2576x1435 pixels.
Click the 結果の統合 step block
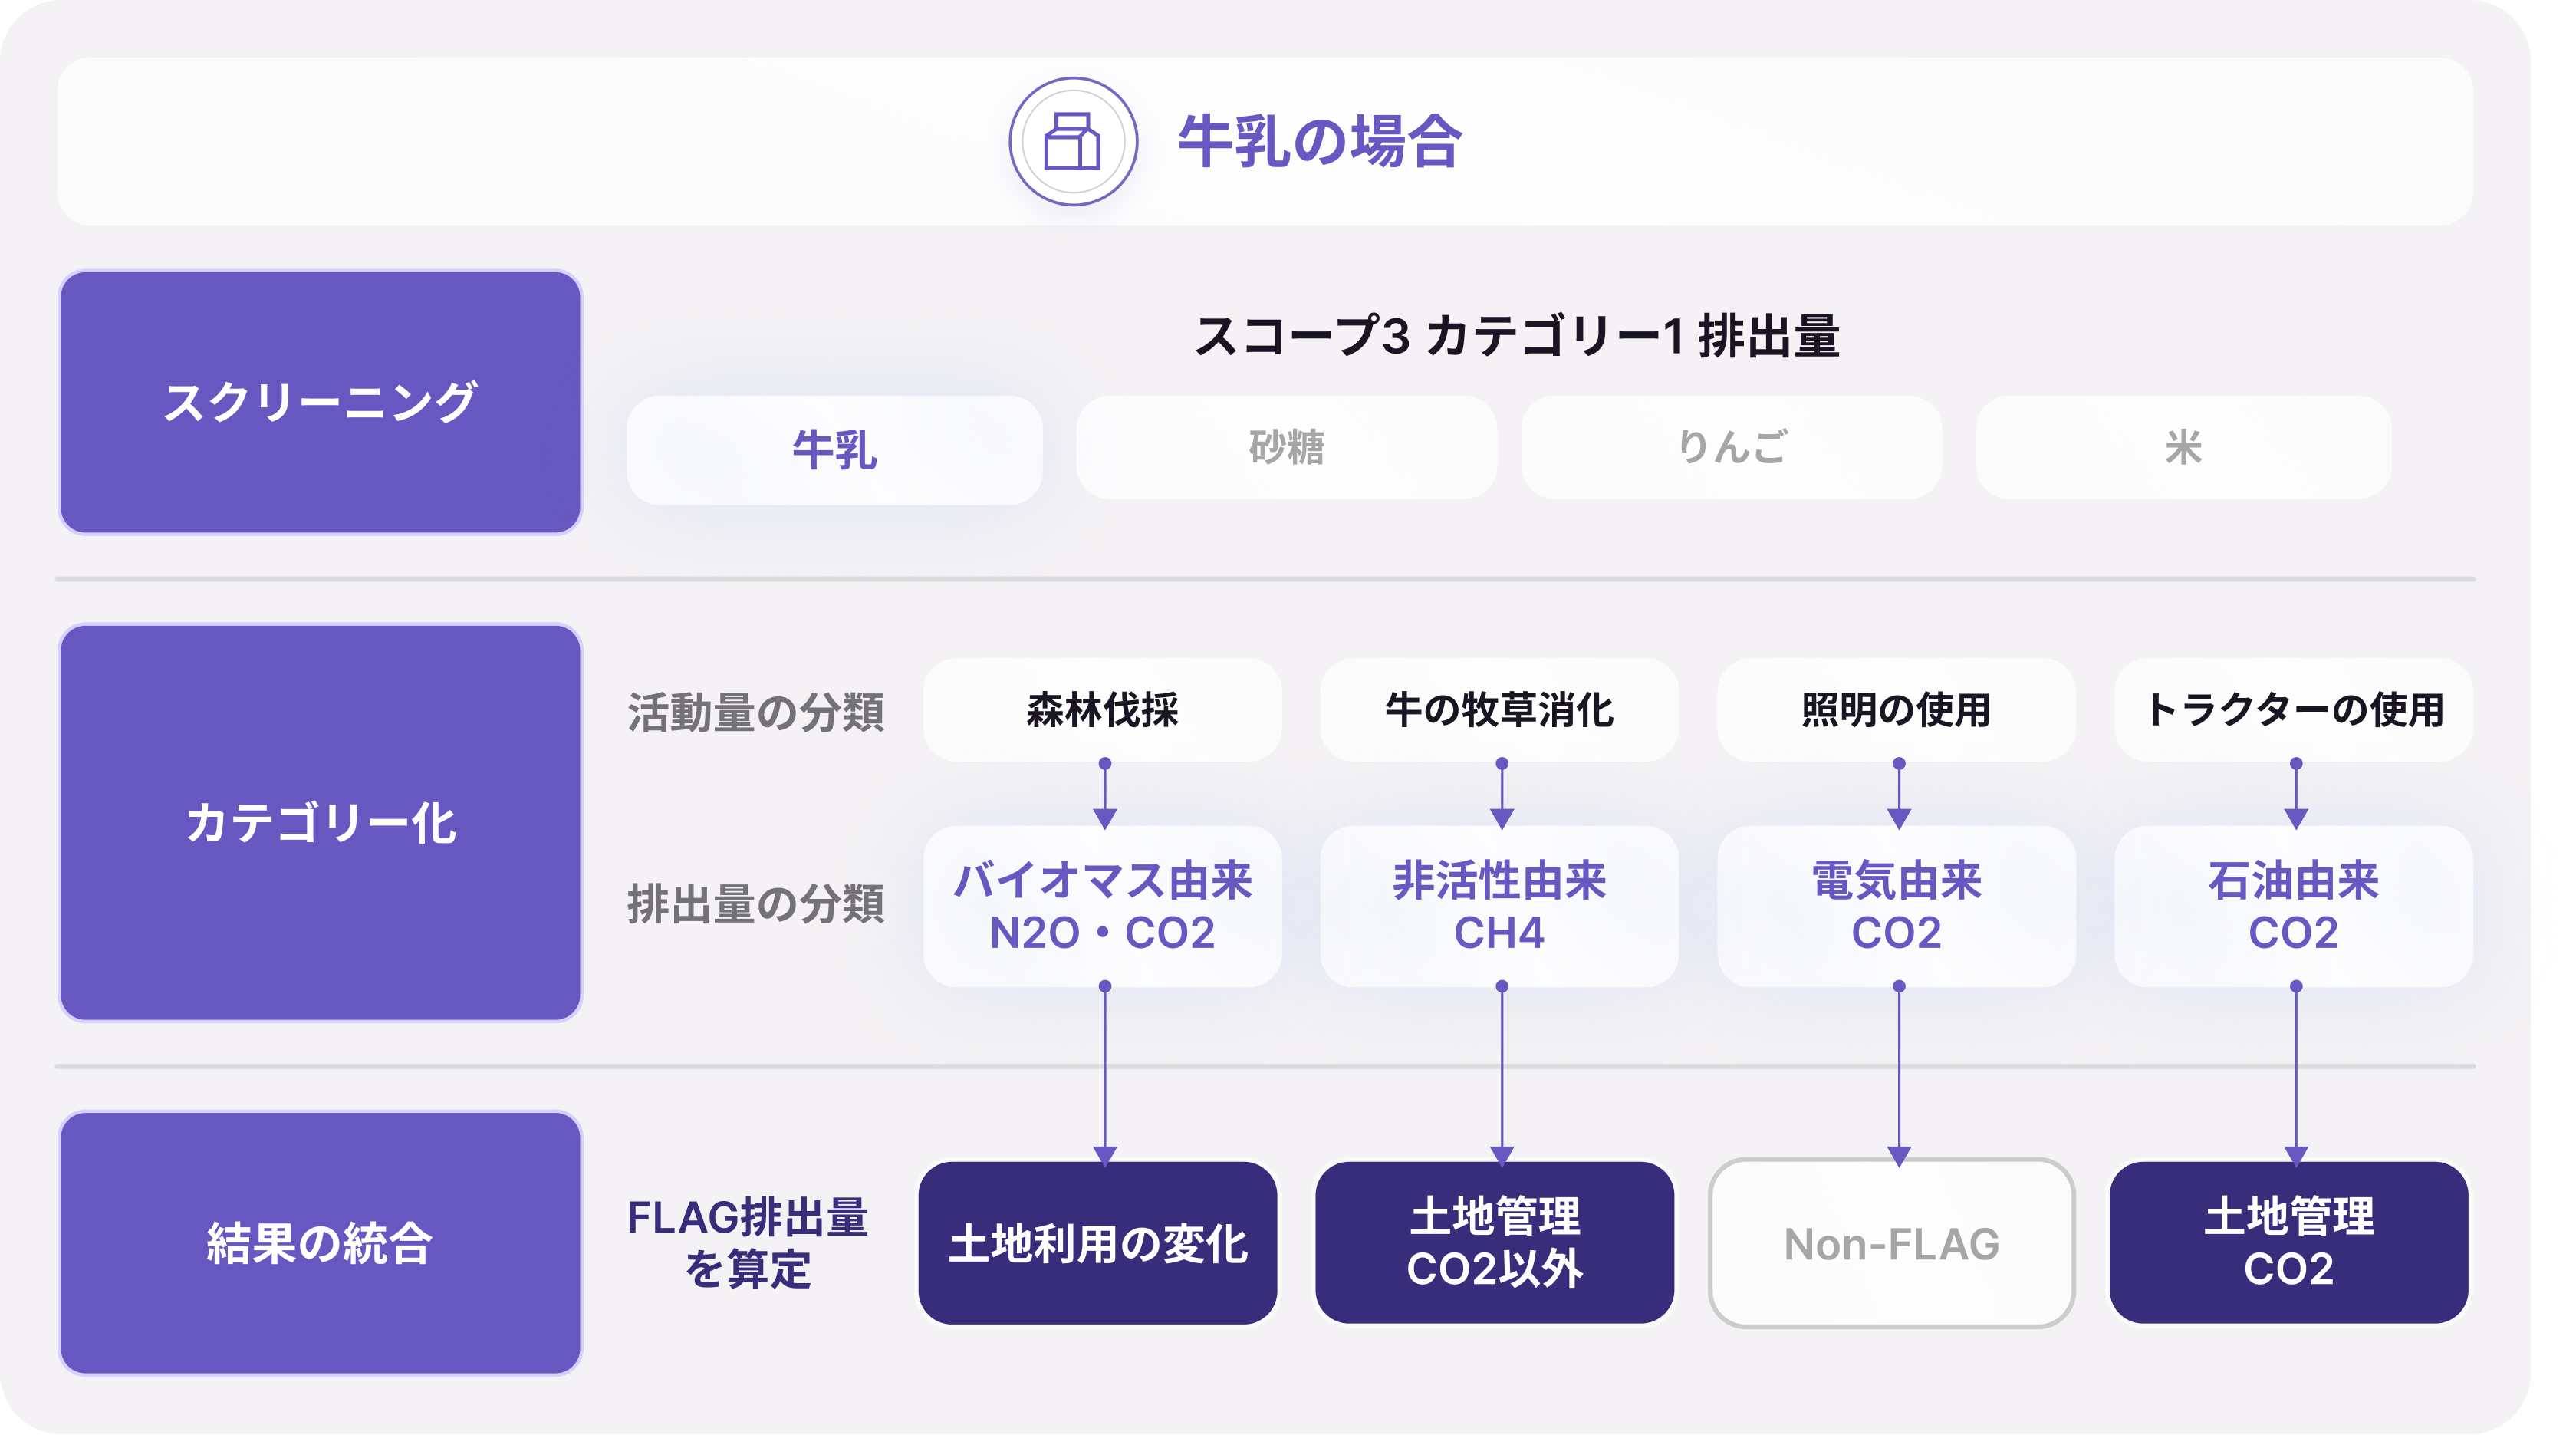(320, 1243)
